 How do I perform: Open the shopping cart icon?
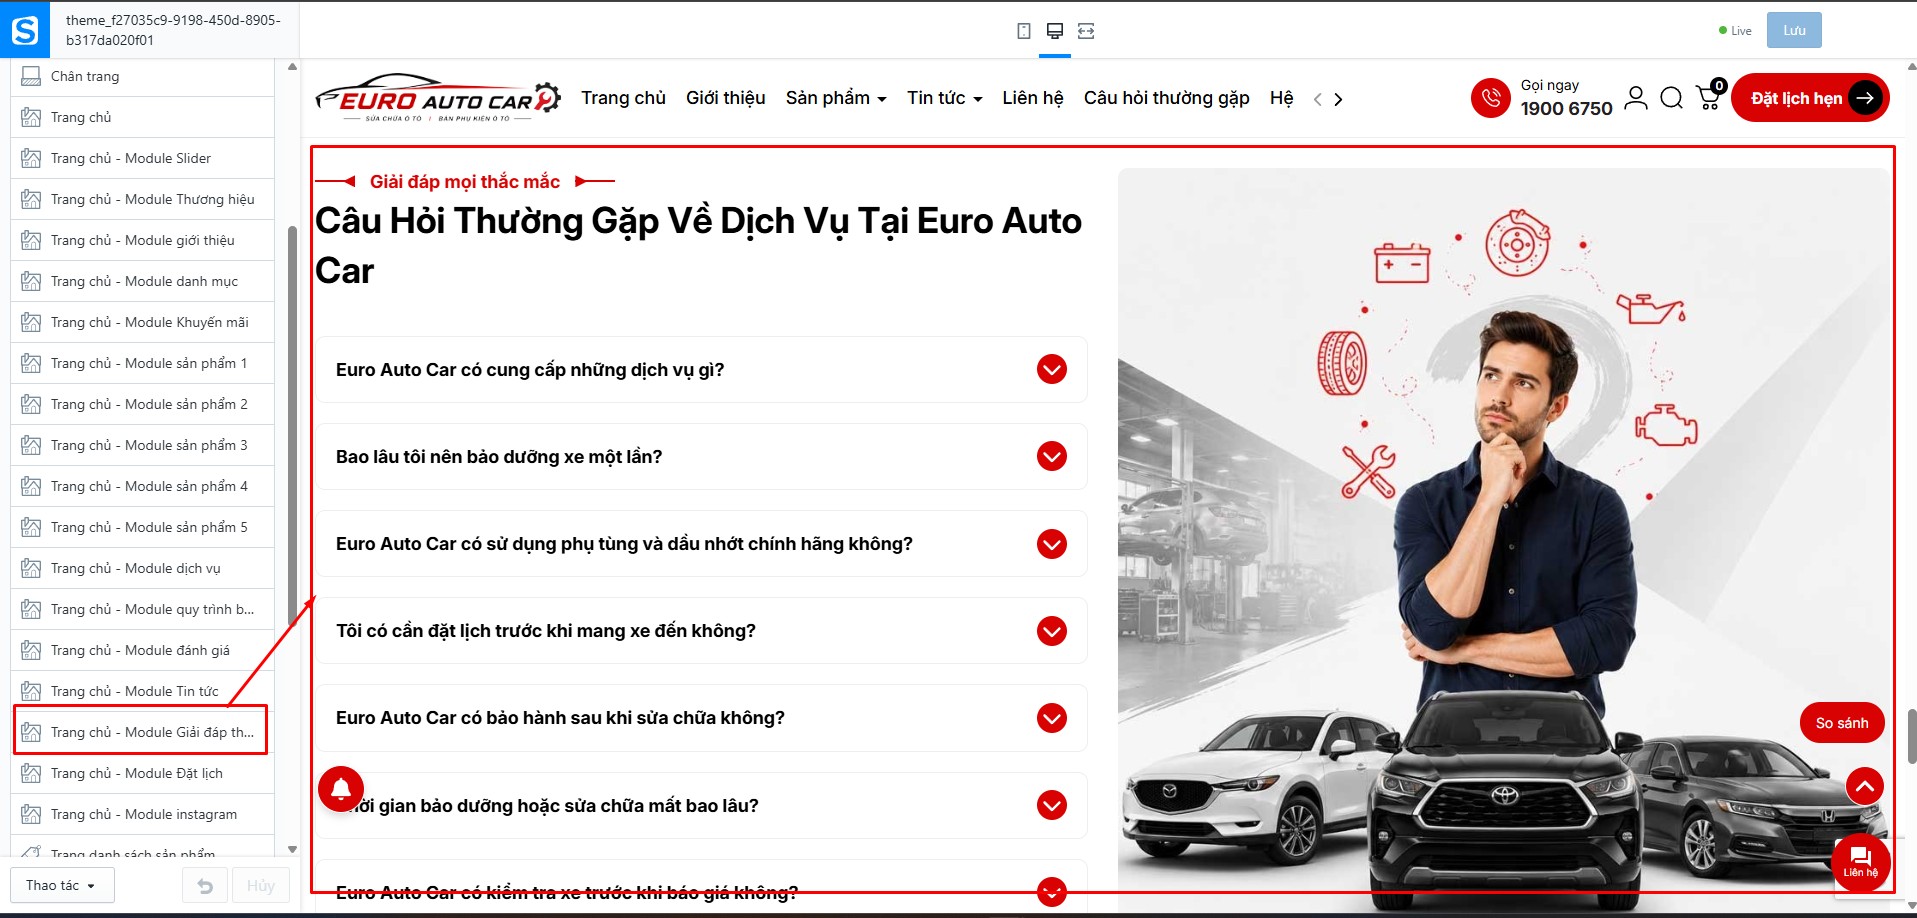click(1710, 96)
